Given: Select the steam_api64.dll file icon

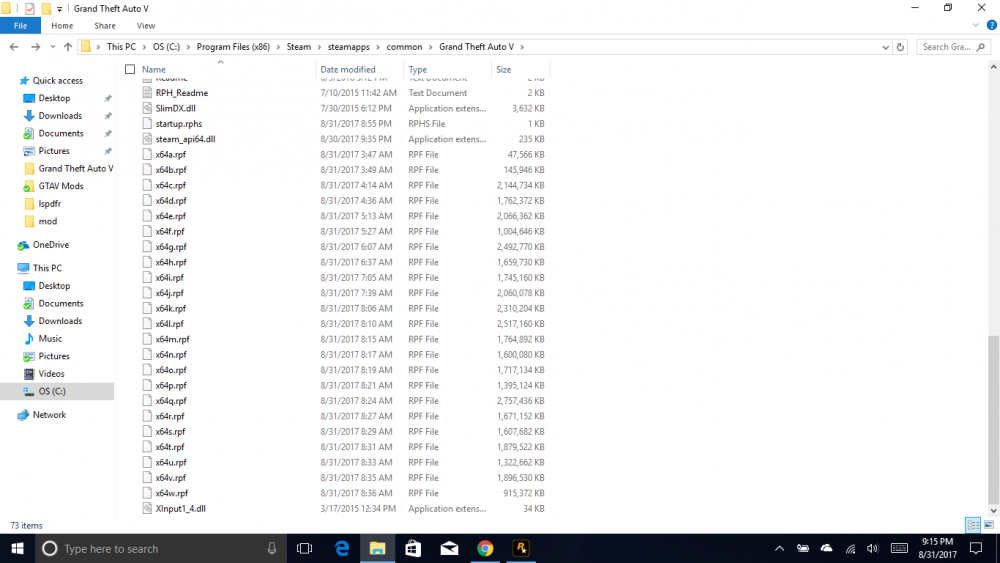Looking at the screenshot, I should point(147,139).
